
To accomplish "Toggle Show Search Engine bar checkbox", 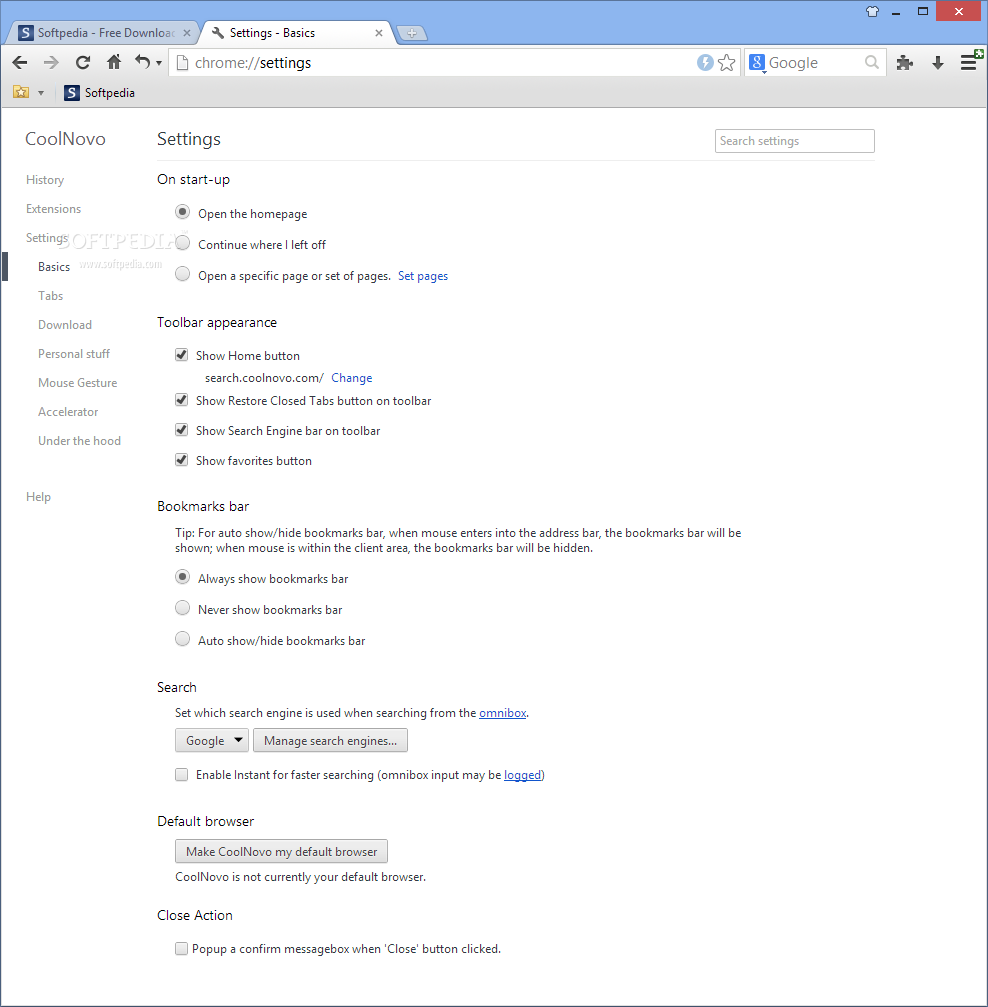I will click(x=182, y=430).
